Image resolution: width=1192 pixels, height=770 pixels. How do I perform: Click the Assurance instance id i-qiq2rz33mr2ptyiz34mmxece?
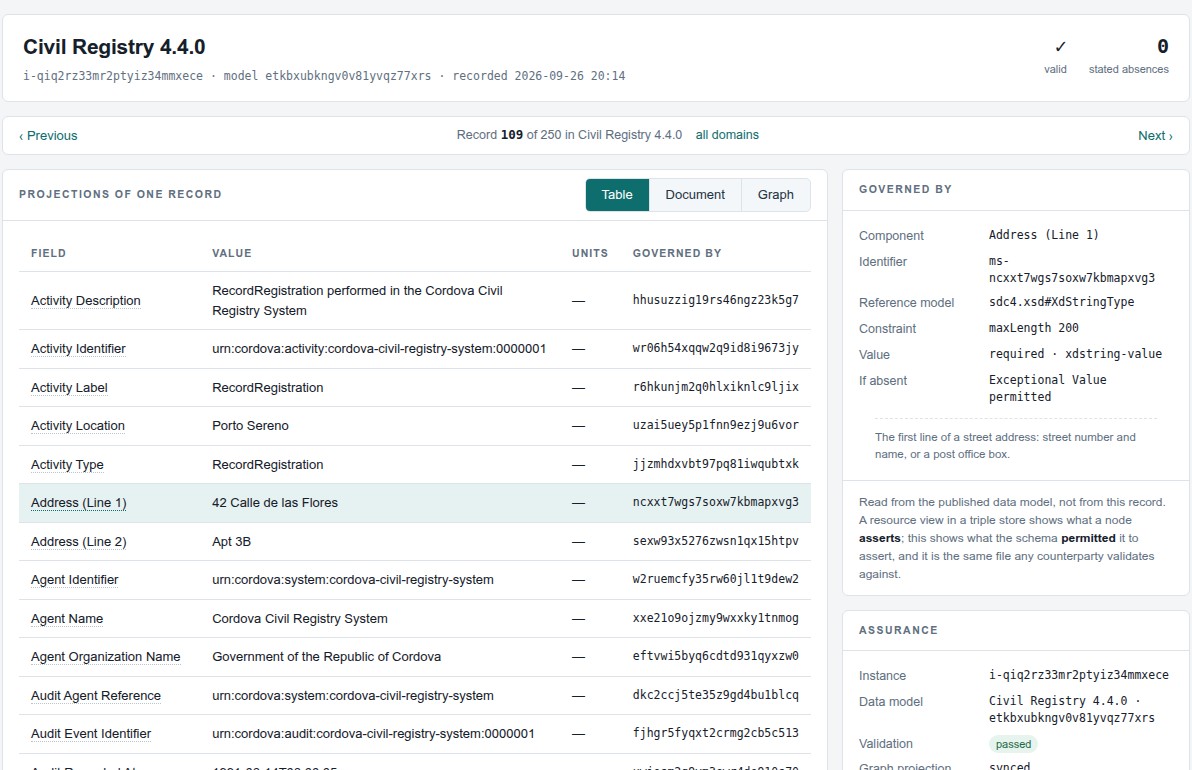click(x=1078, y=675)
